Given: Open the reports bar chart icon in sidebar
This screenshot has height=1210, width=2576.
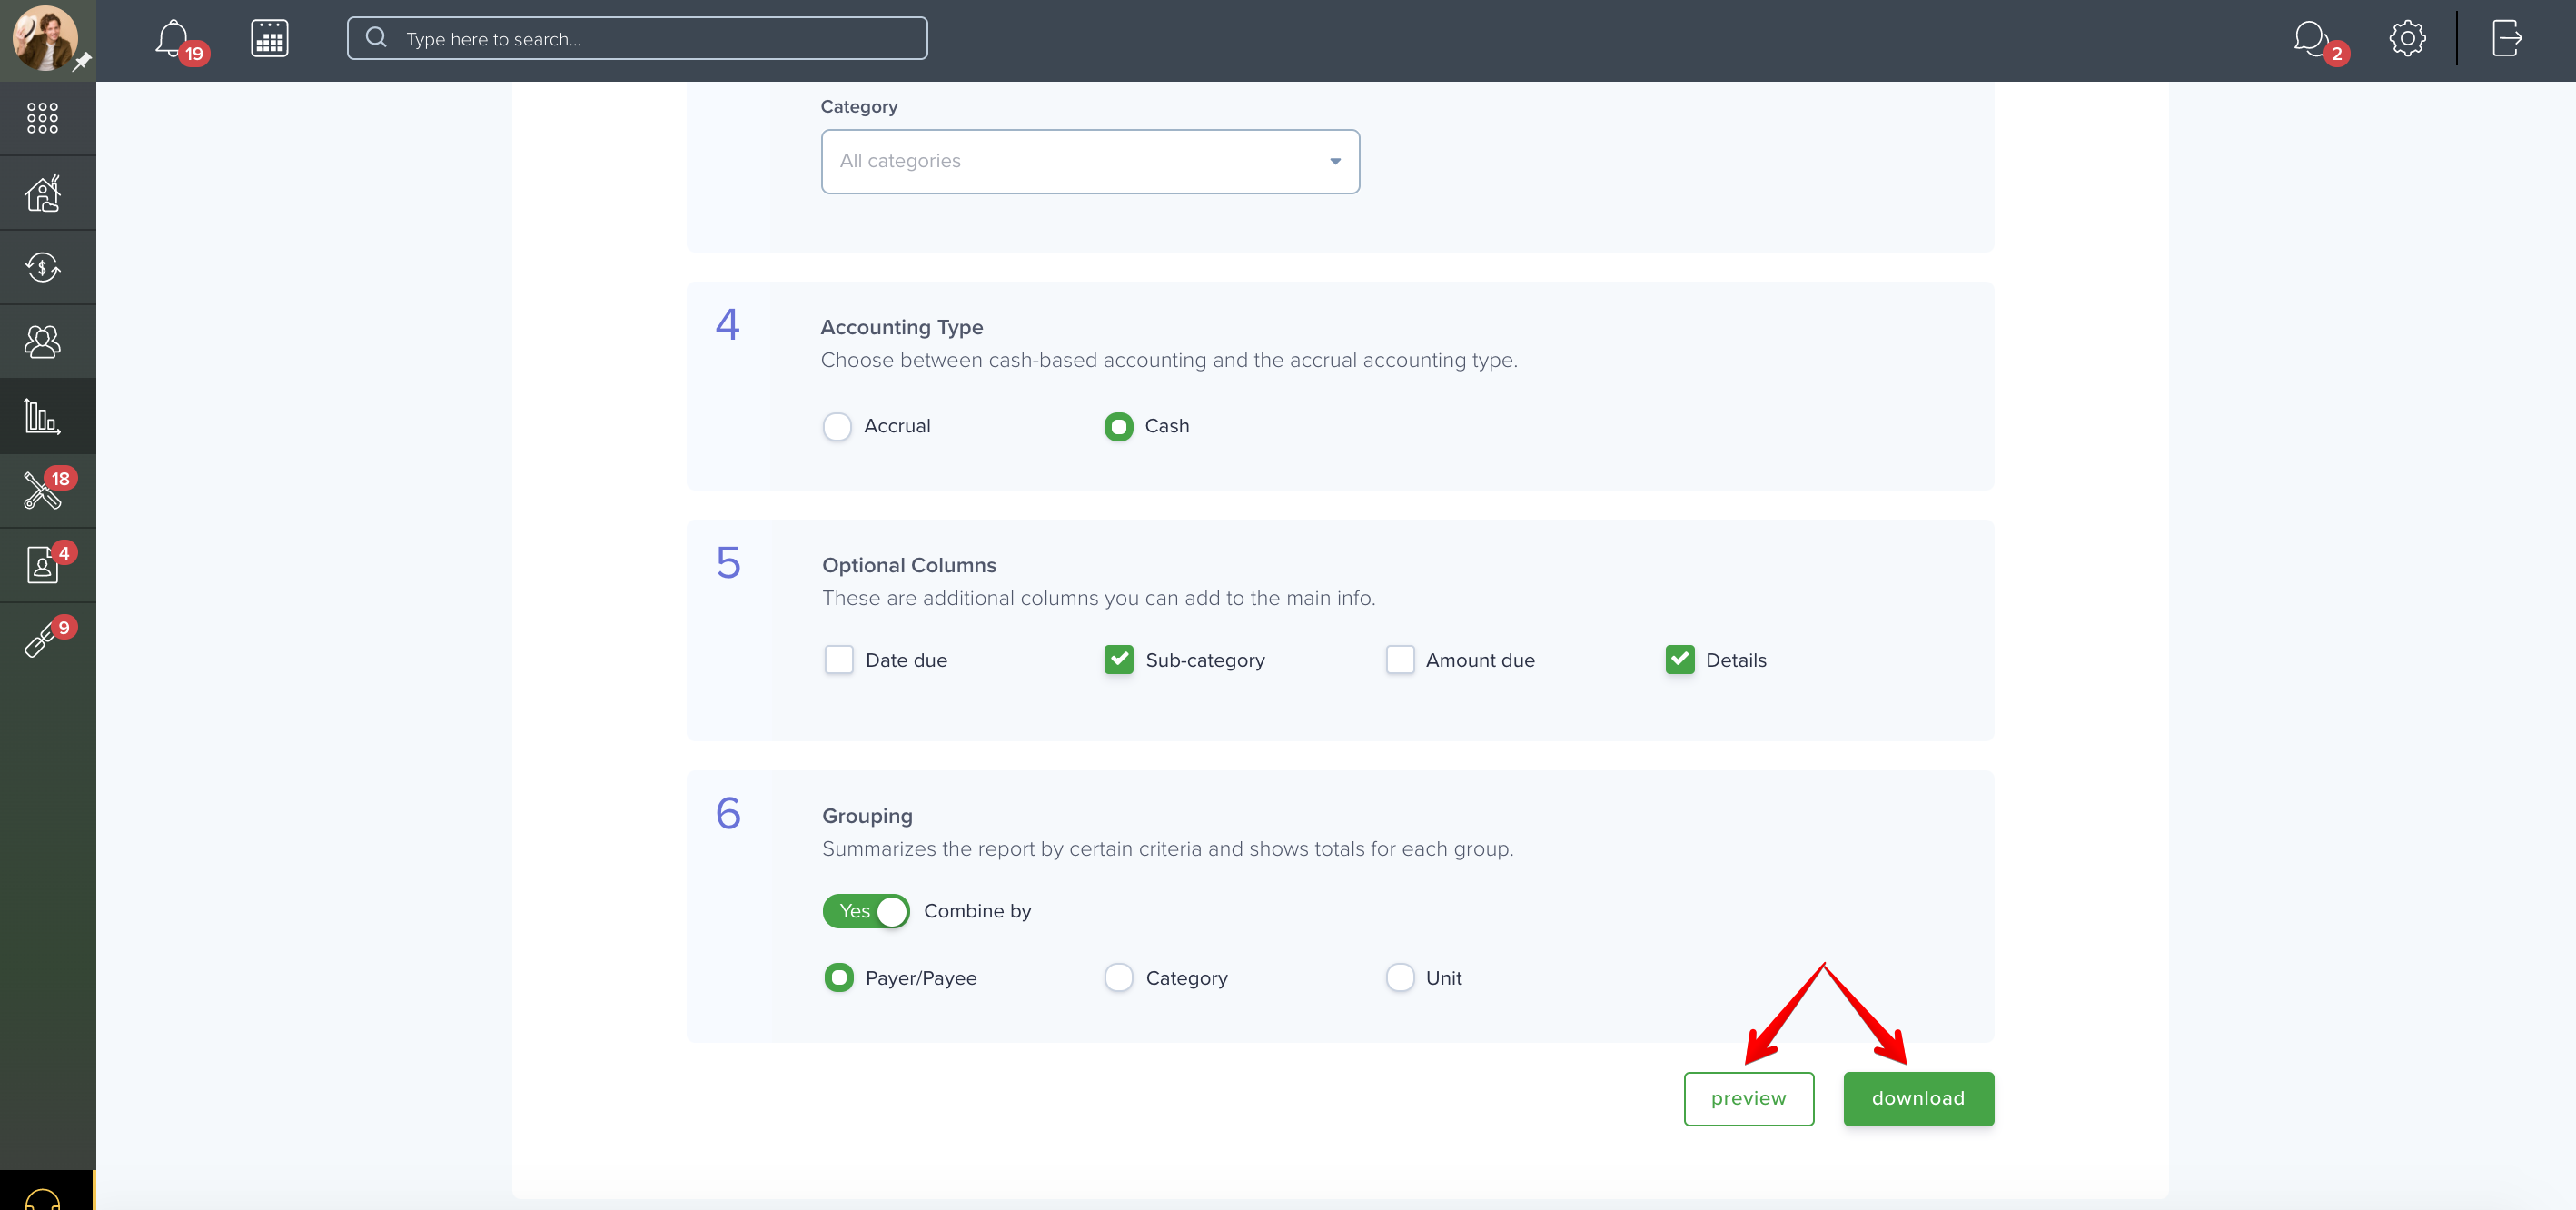Looking at the screenshot, I should pyautogui.click(x=42, y=416).
